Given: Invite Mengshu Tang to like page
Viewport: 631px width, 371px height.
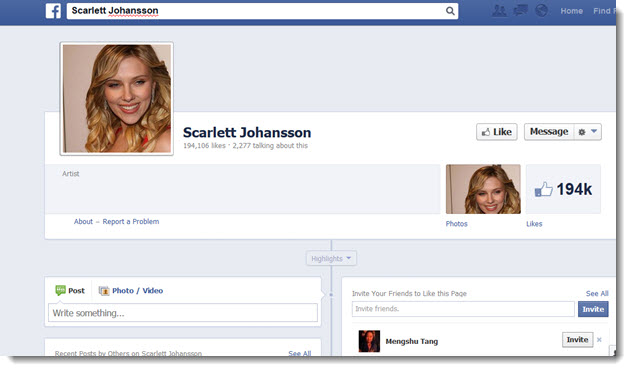Looking at the screenshot, I should pos(577,340).
